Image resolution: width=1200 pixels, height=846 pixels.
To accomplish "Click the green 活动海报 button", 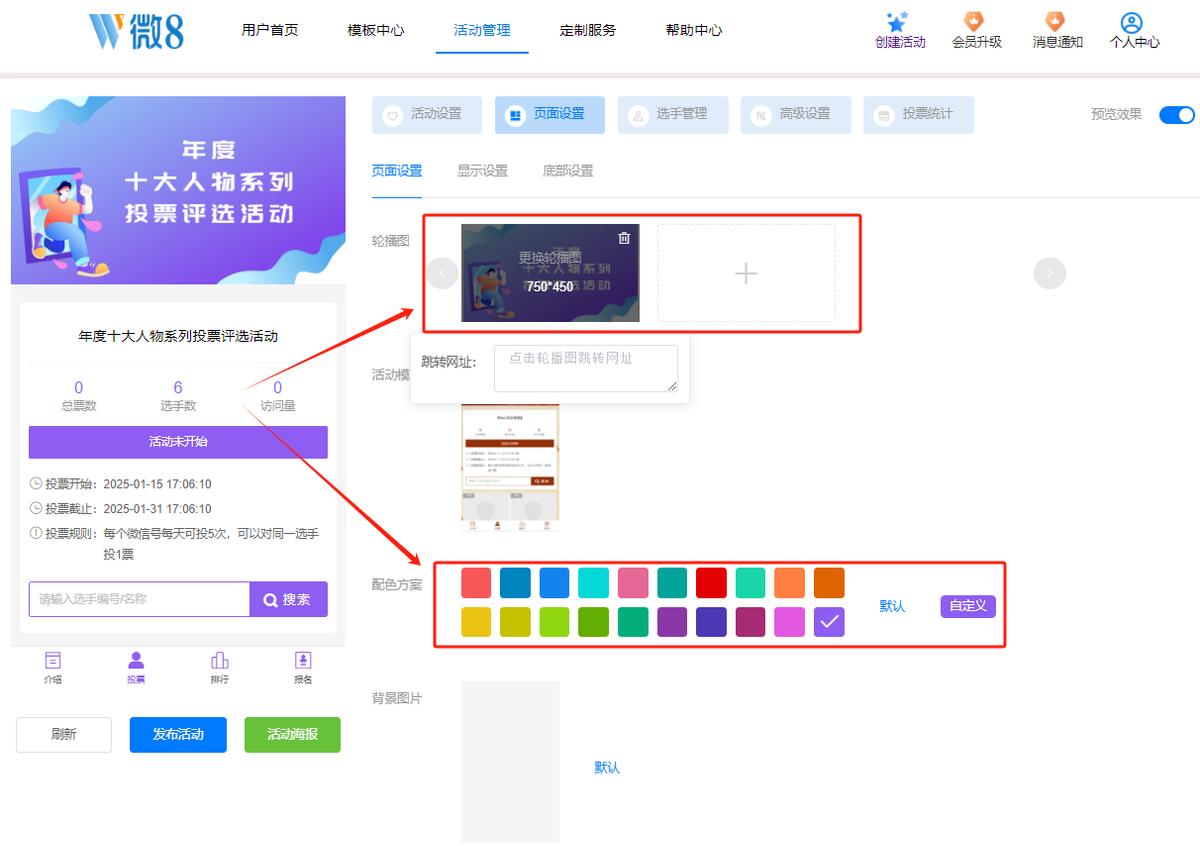I will coord(293,734).
